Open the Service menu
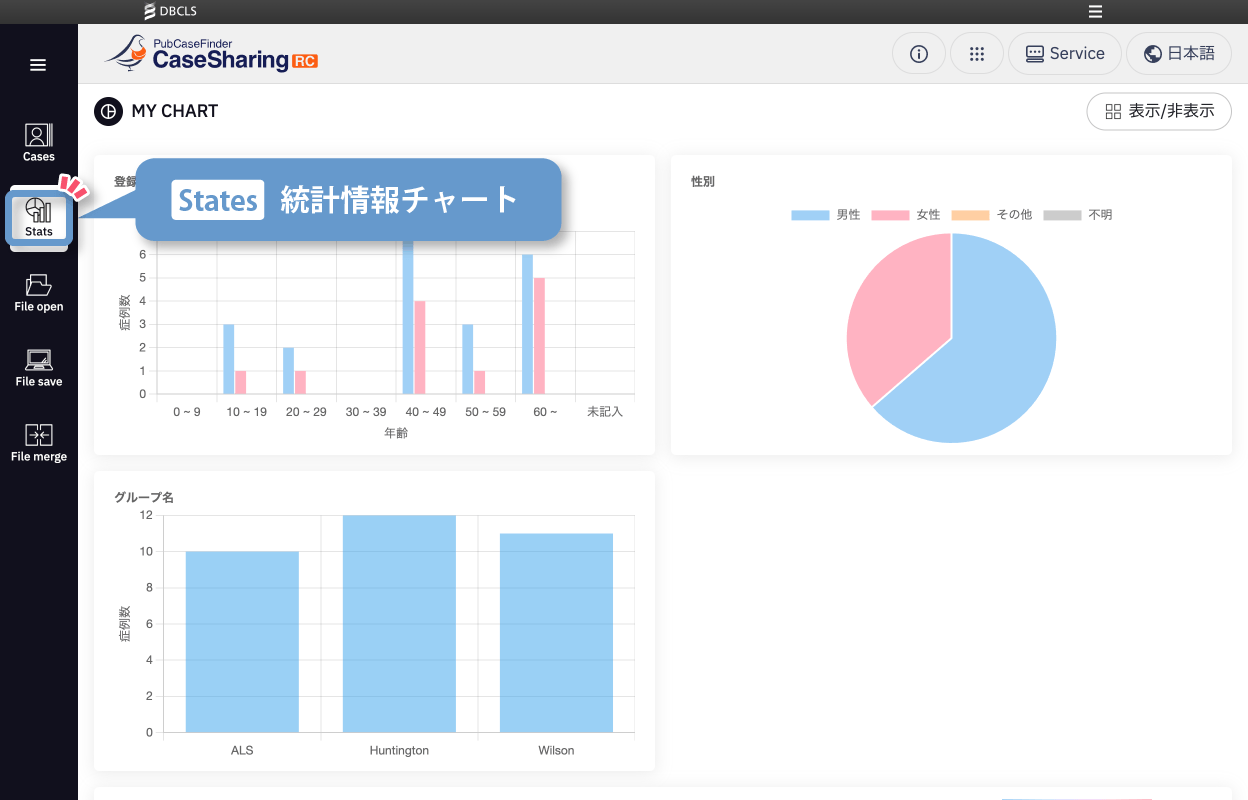Image resolution: width=1248 pixels, height=800 pixels. pos(1065,54)
